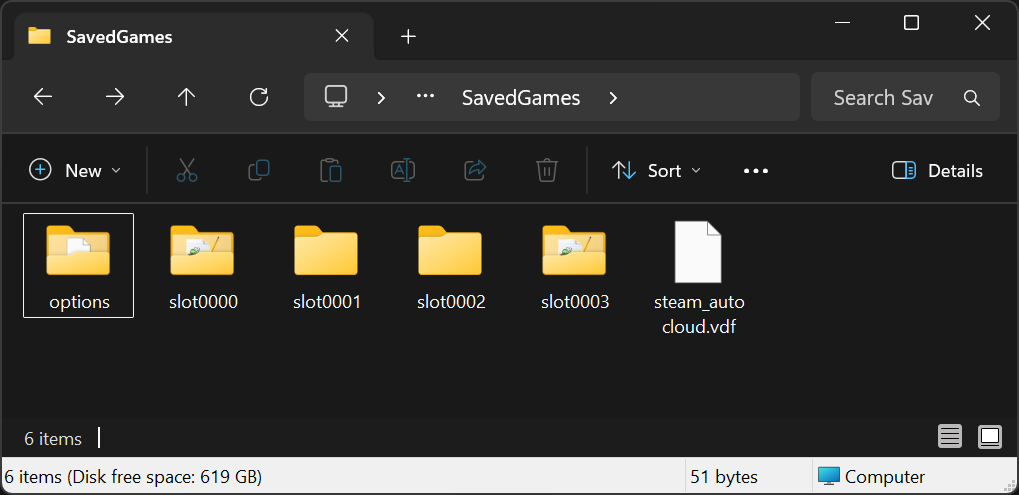The height and width of the screenshot is (495, 1019).
Task: Click the Computer status bar entry
Action: click(x=871, y=477)
